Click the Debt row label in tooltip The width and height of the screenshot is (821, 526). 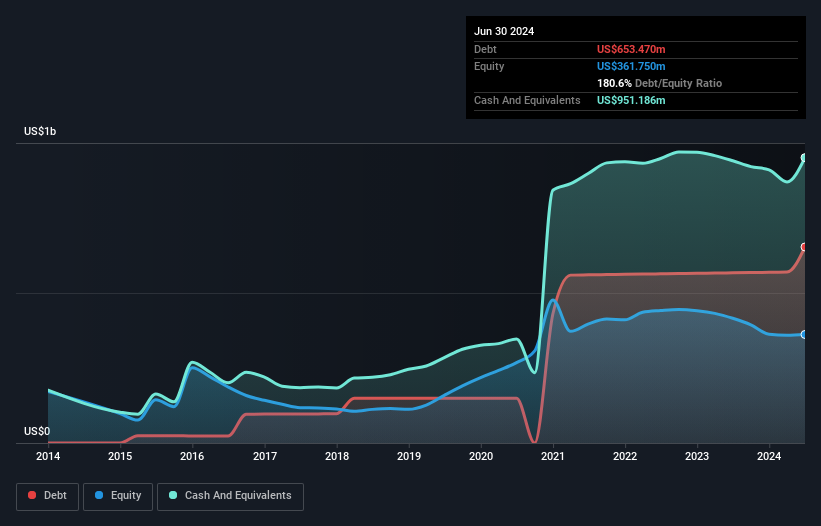coord(485,49)
